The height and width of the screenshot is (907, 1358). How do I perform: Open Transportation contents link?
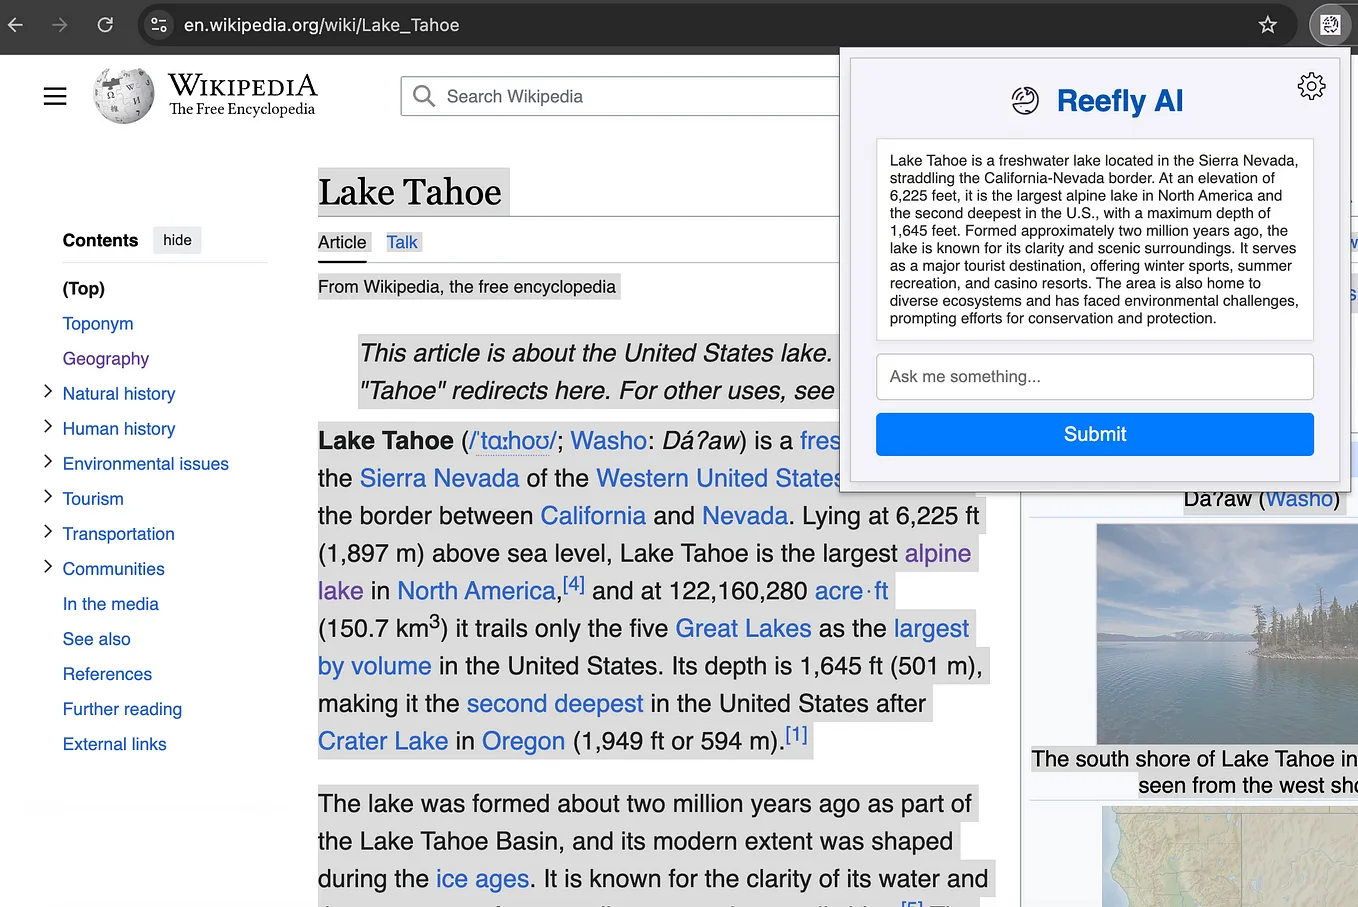coord(119,534)
